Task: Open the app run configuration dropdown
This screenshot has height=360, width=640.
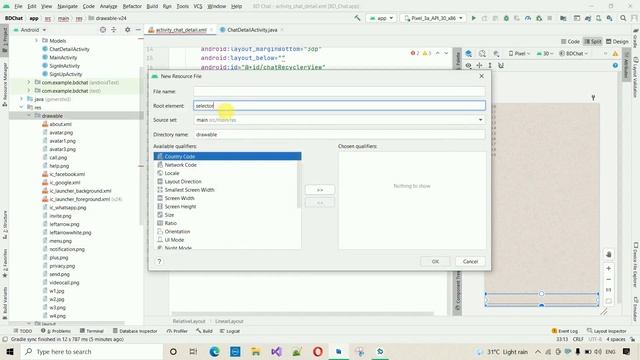Action: pos(381,18)
